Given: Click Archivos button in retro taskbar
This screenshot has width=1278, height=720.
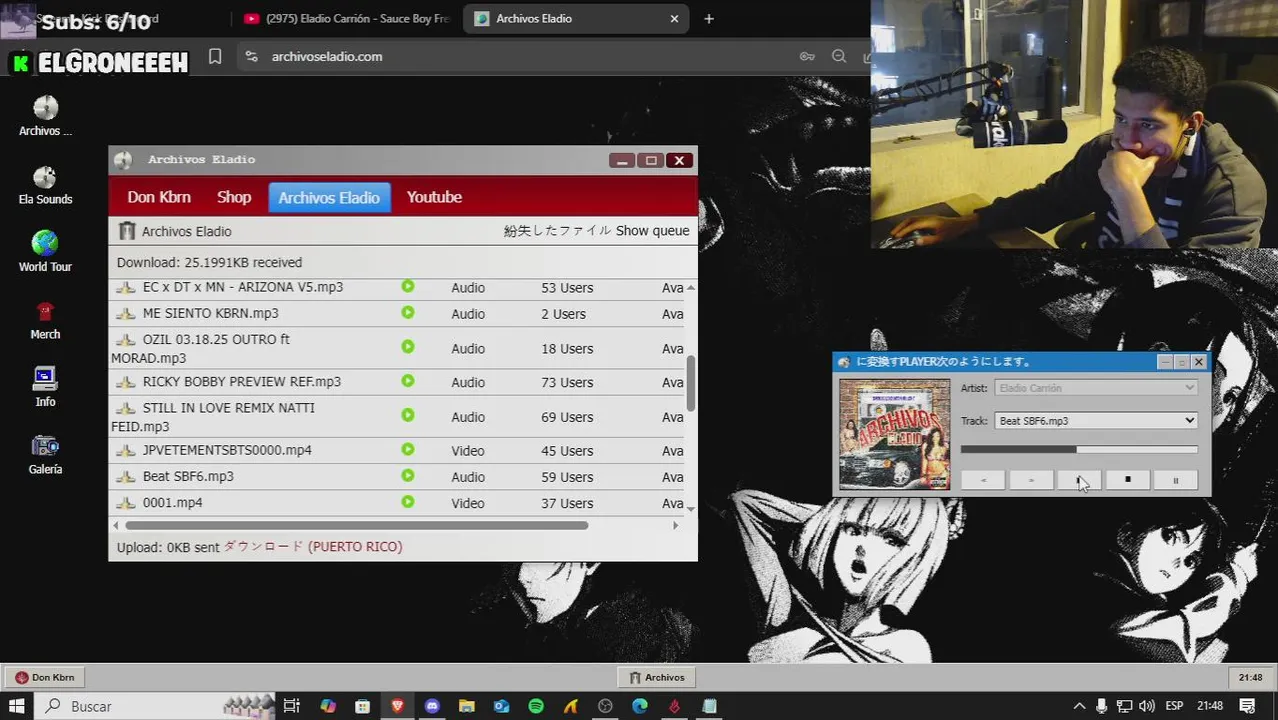Looking at the screenshot, I should (656, 677).
